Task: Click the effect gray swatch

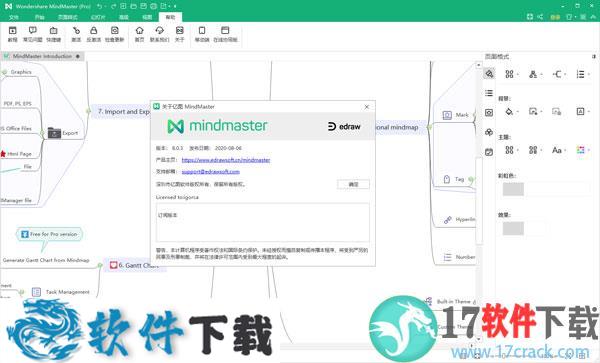Action: [x=513, y=228]
